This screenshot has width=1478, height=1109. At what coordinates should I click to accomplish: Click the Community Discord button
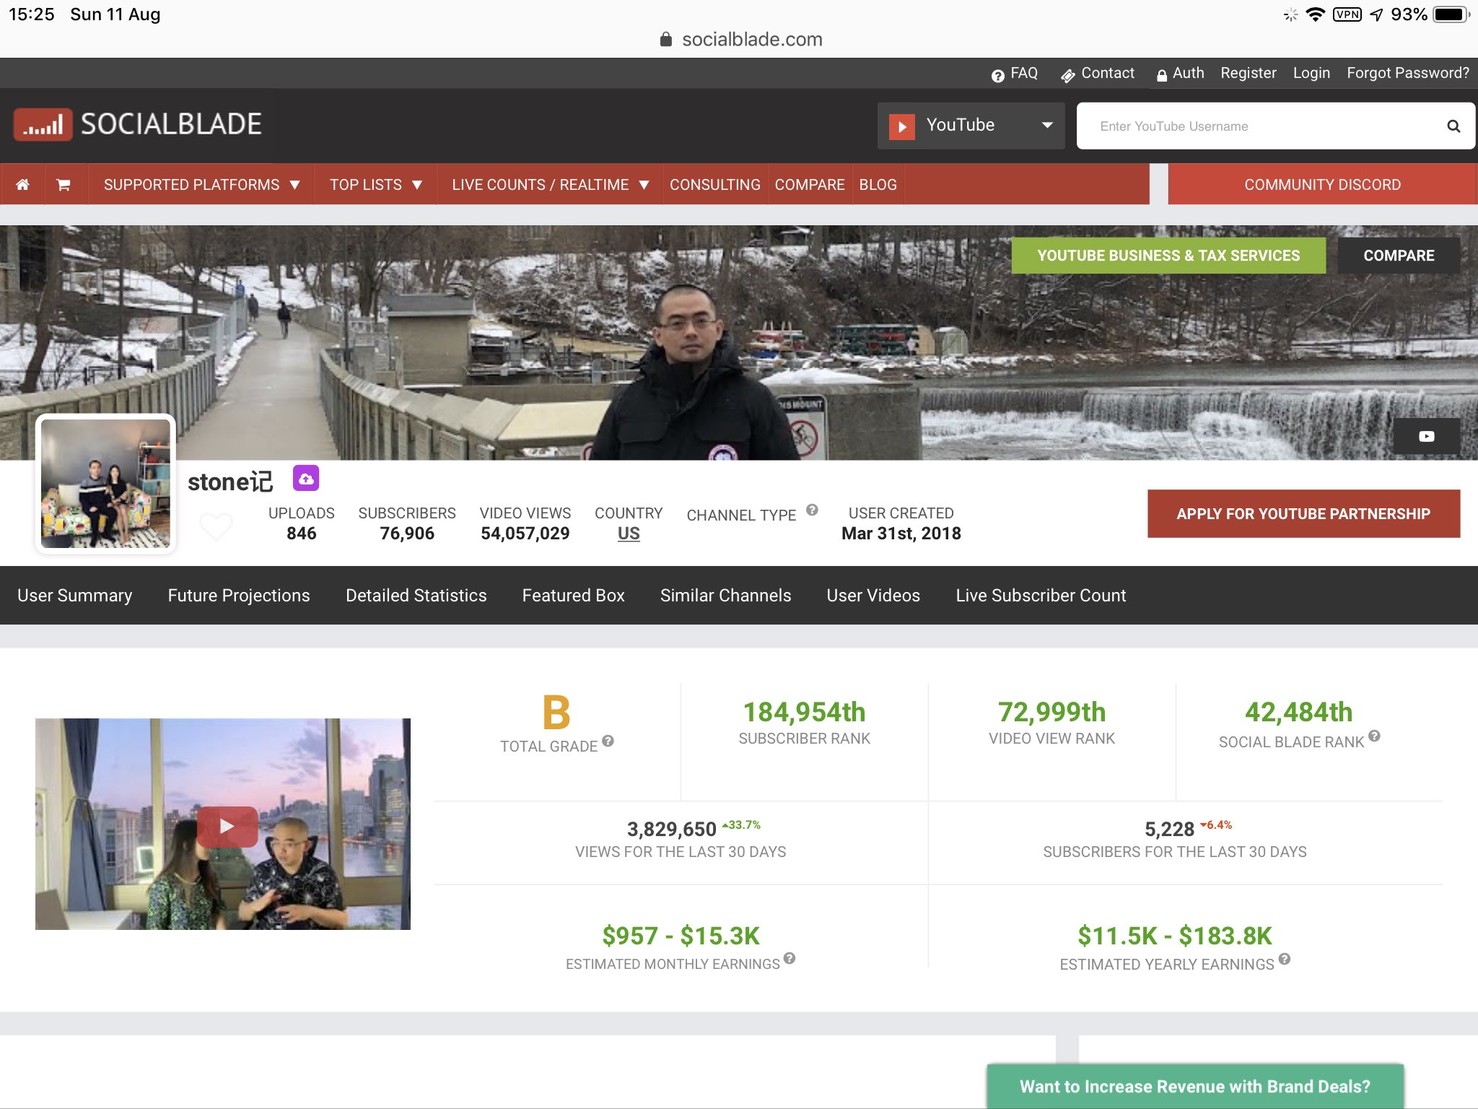click(x=1322, y=185)
